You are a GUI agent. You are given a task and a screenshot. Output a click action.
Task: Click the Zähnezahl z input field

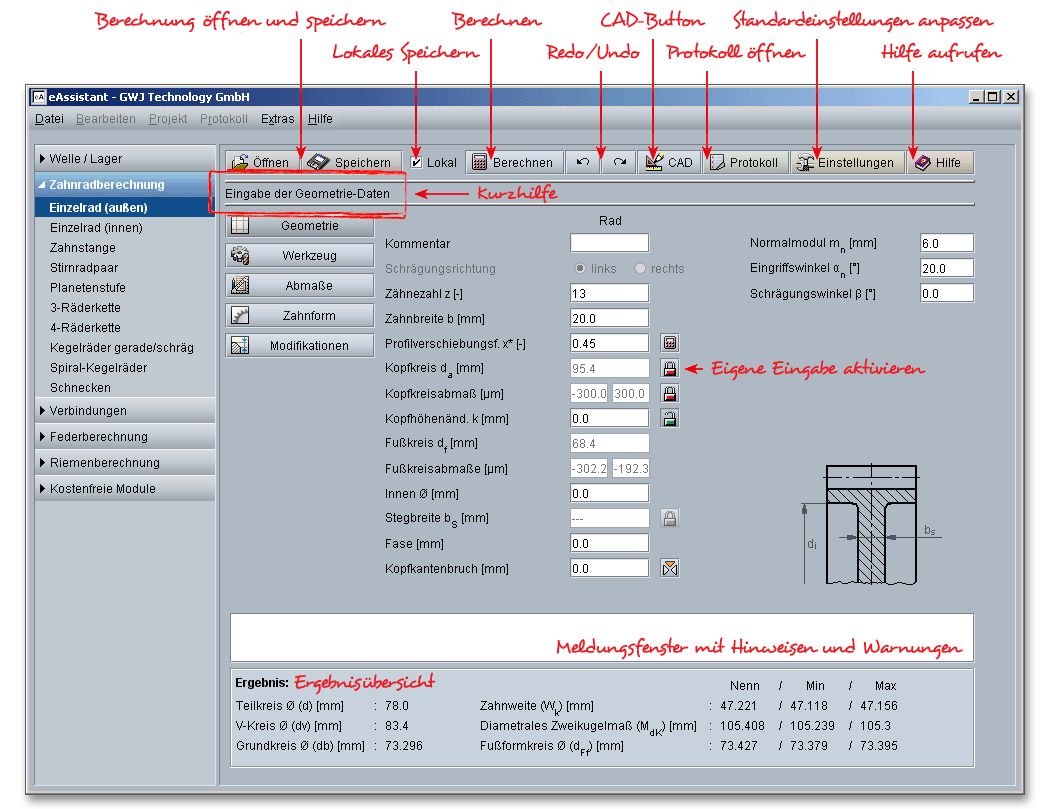click(x=609, y=293)
